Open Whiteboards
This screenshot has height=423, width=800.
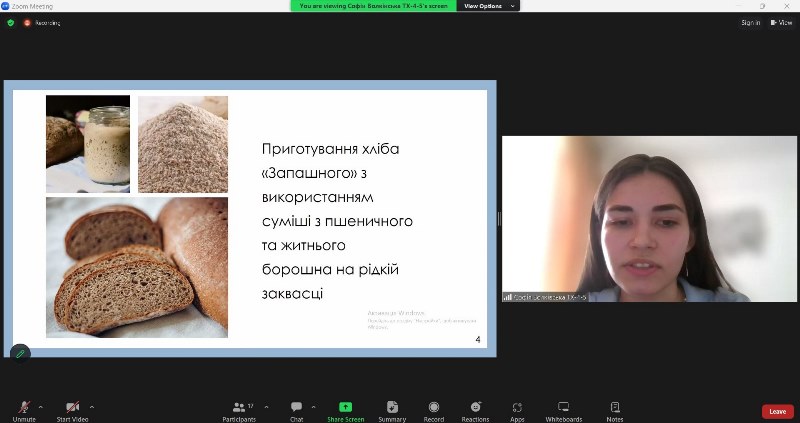coord(563,408)
